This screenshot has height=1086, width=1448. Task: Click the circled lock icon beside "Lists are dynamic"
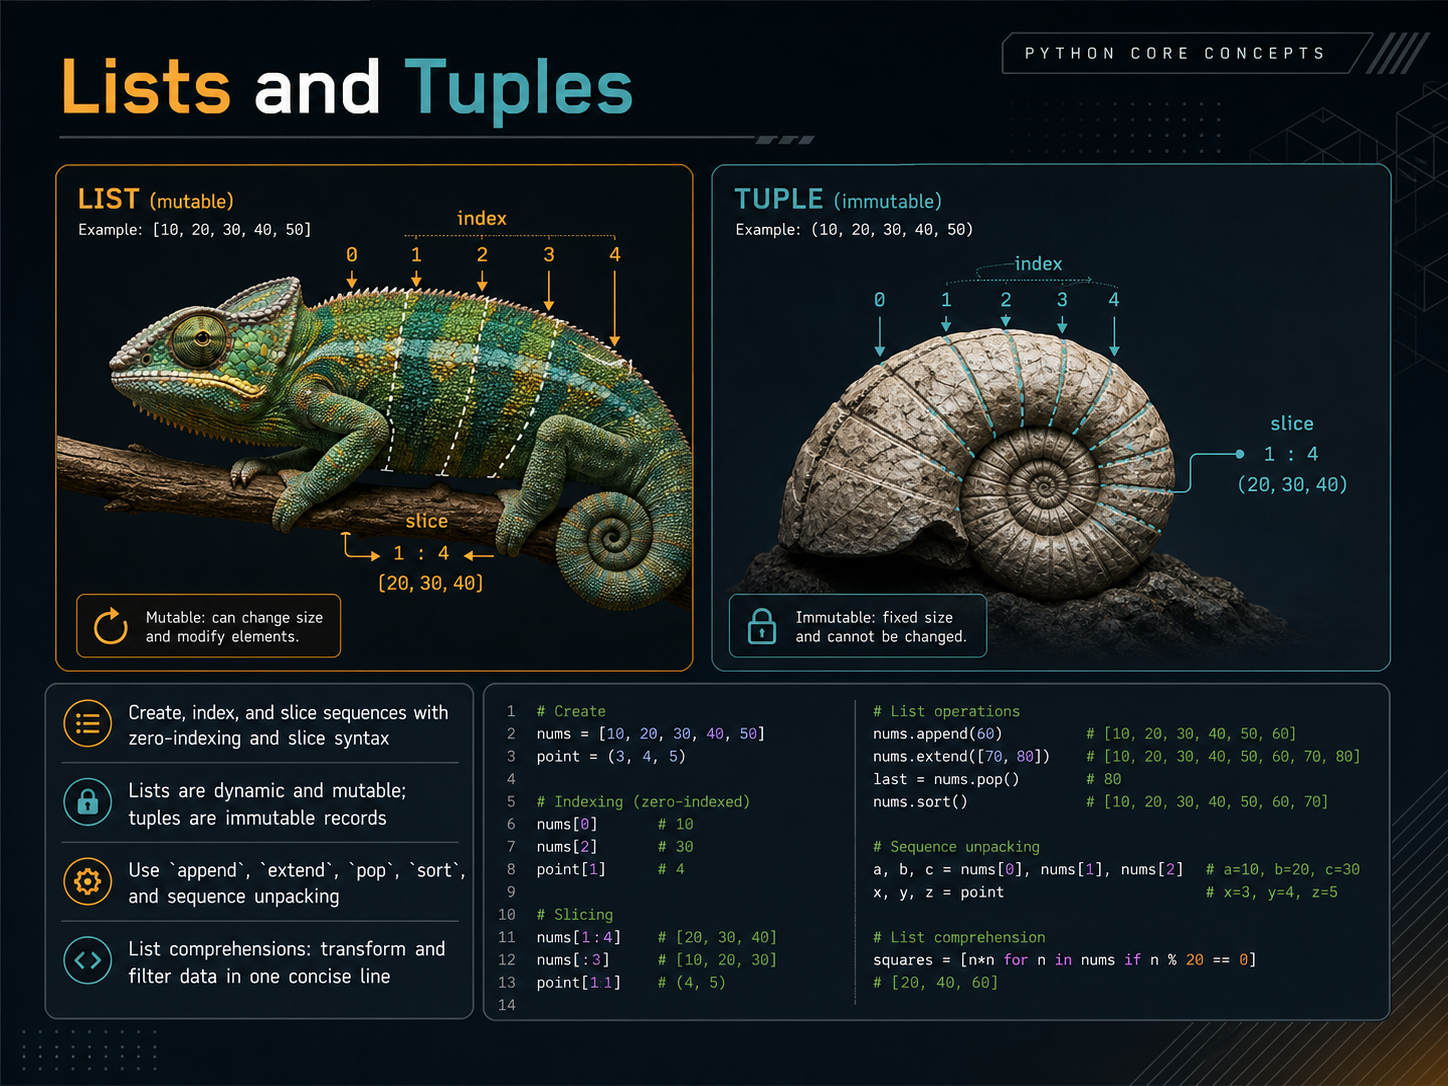88,802
